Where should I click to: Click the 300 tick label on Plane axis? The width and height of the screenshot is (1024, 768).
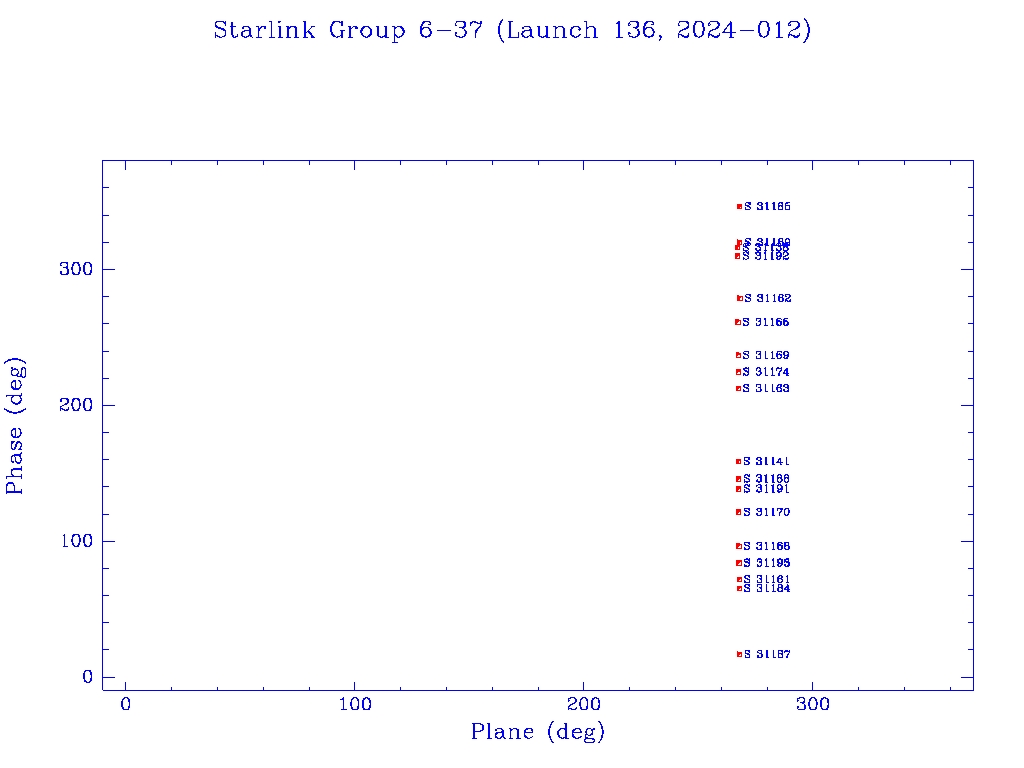[812, 704]
